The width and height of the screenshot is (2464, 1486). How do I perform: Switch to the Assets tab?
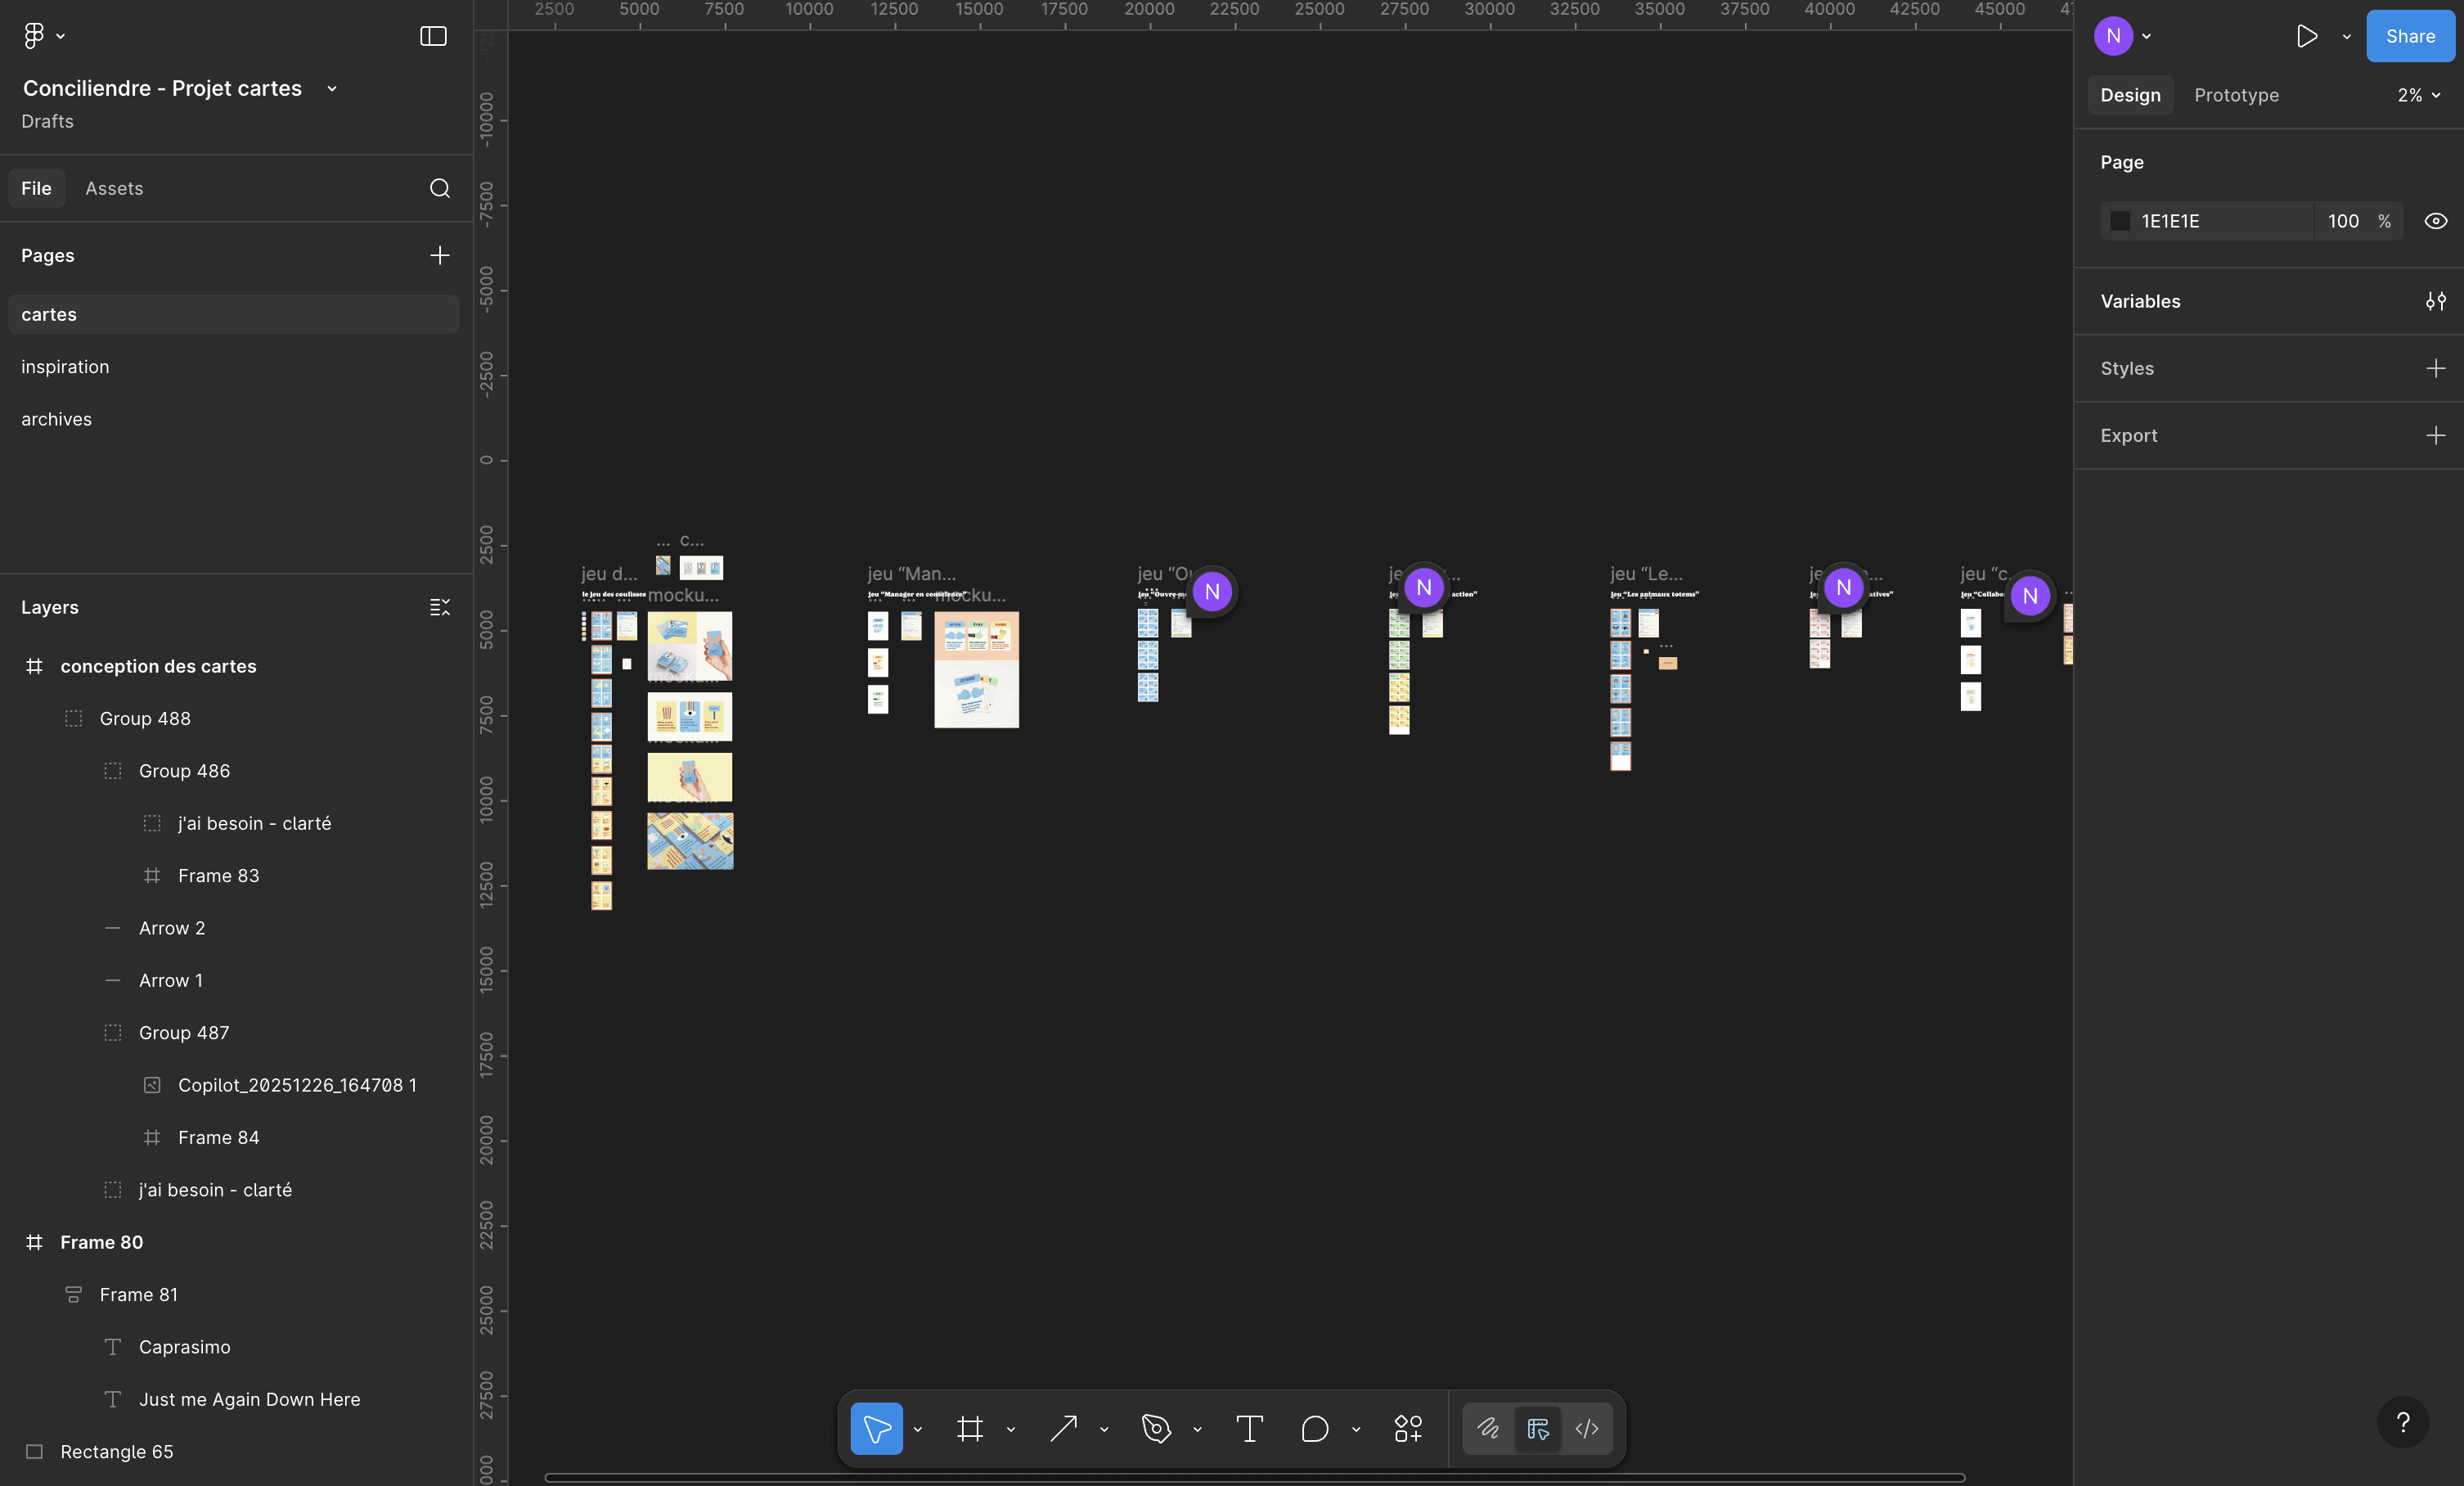pos(114,188)
